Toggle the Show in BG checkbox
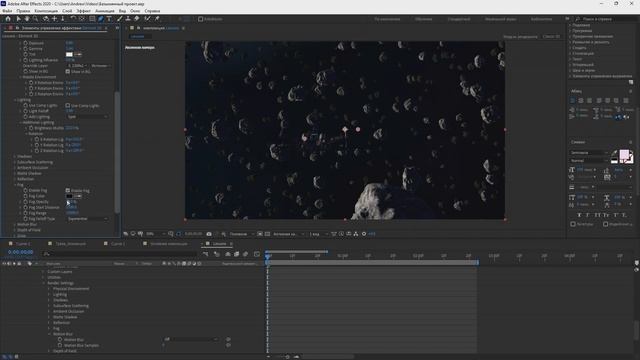This screenshot has height=360, width=640. click(68, 71)
